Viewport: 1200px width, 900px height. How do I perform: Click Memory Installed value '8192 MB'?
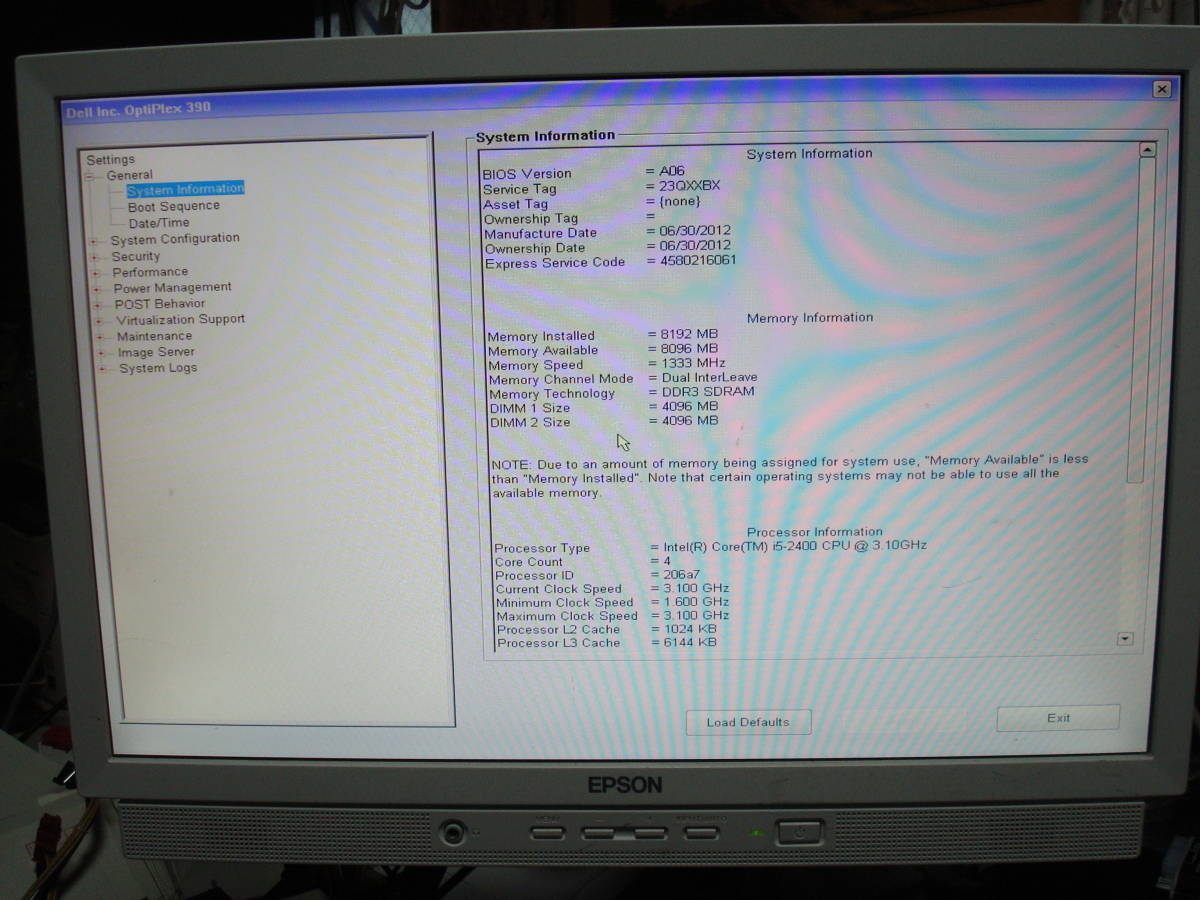pyautogui.click(x=690, y=334)
